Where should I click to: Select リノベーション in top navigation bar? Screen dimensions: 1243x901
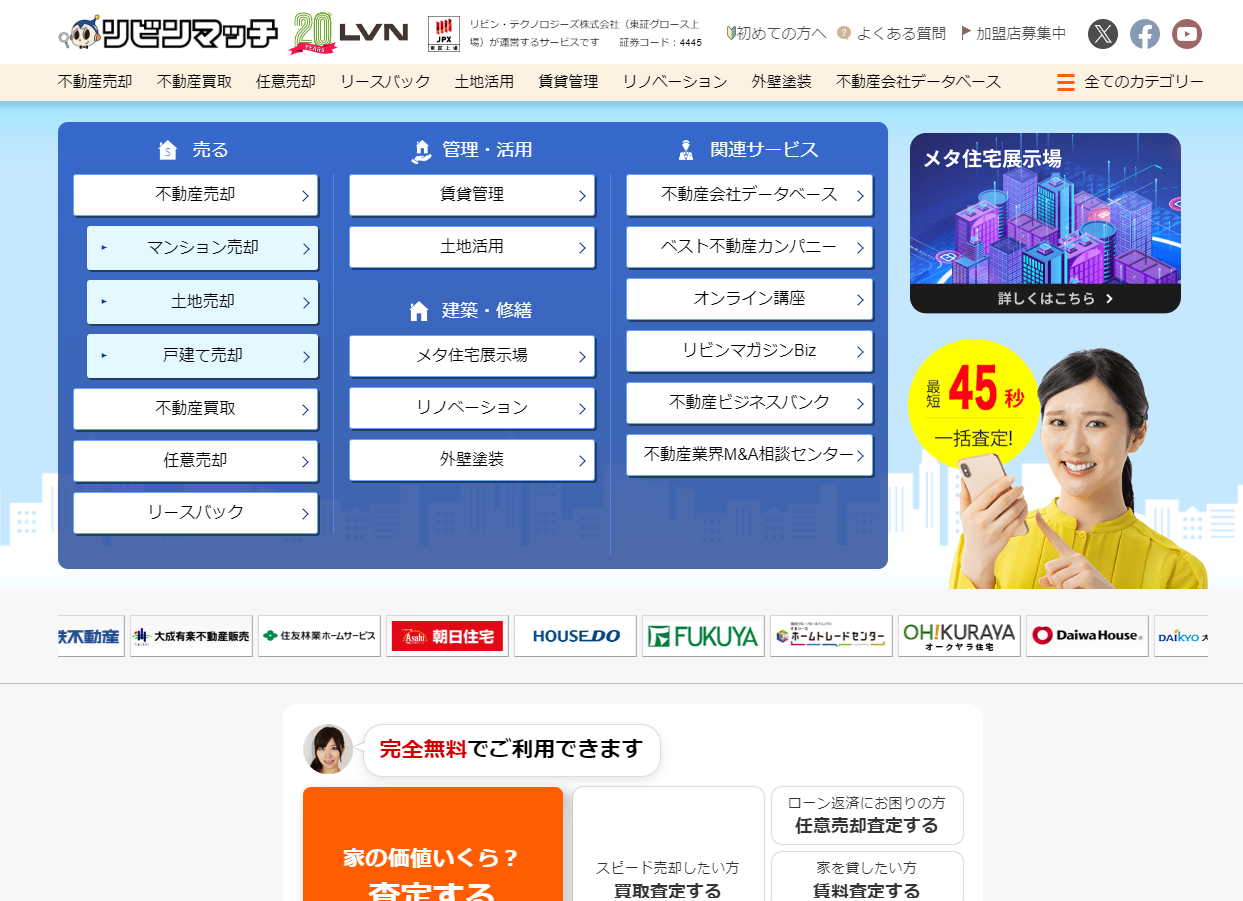[x=674, y=82]
